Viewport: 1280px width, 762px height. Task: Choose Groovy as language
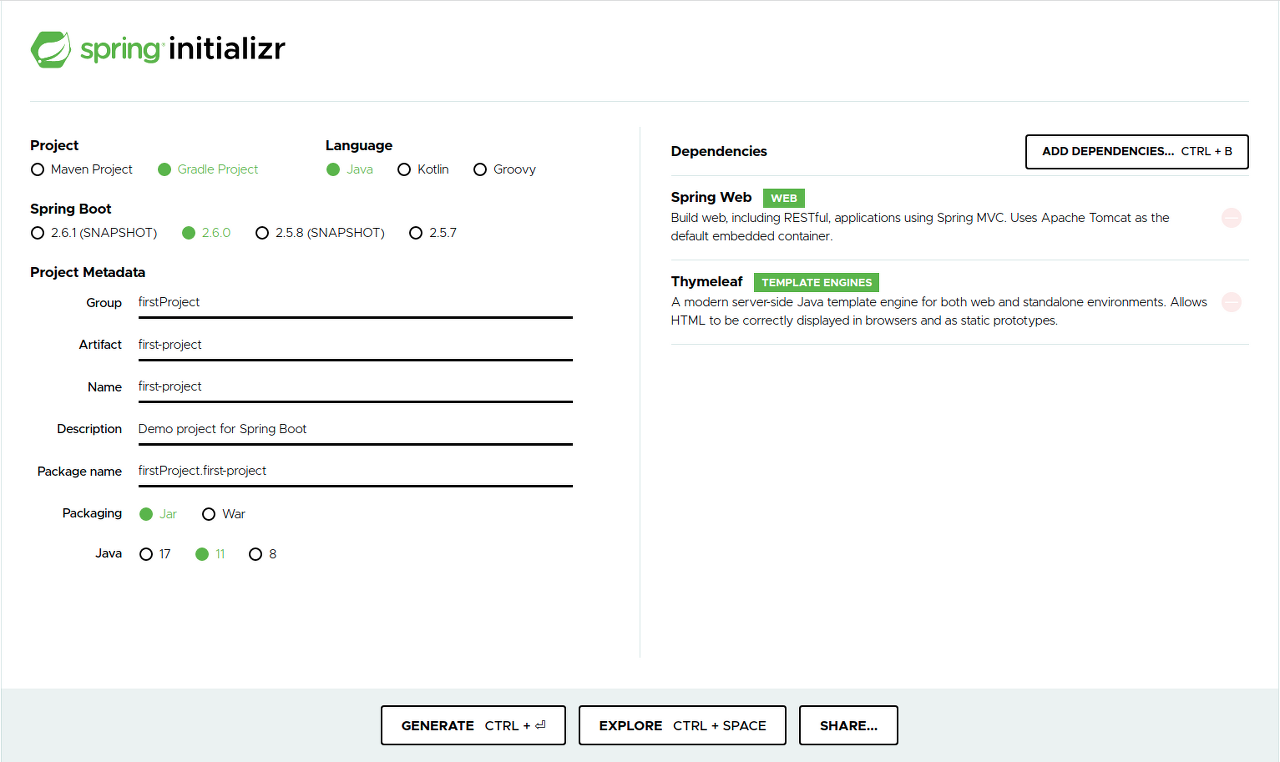(505, 169)
